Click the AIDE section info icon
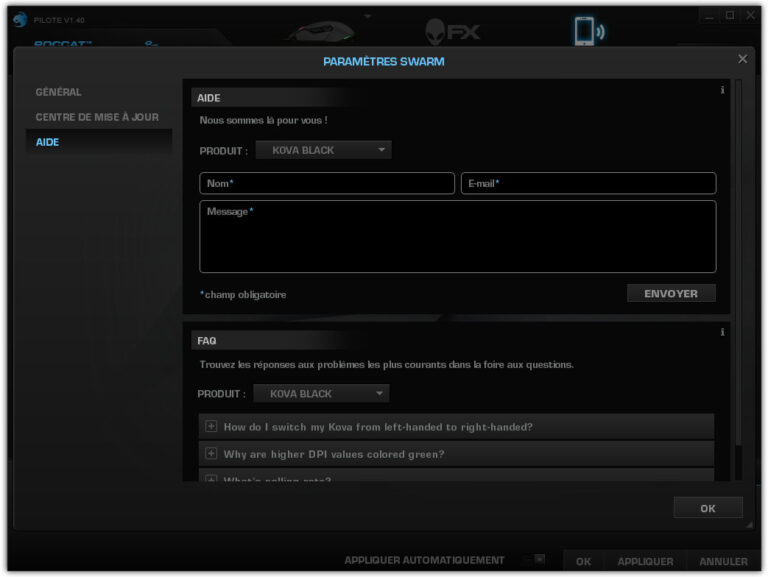 [x=722, y=90]
